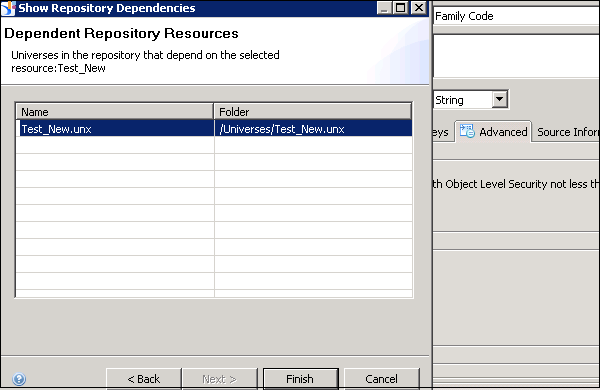Image resolution: width=600 pixels, height=390 pixels.
Task: Switch to the Advanced tab
Action: click(493, 132)
